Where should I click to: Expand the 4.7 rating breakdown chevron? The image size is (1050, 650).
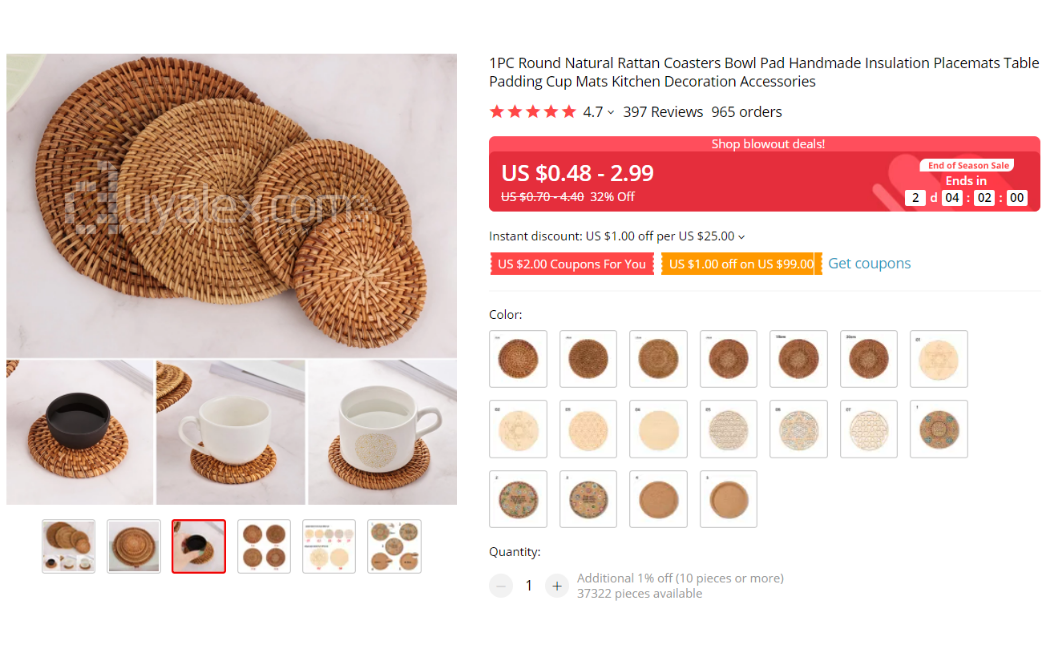coord(611,112)
